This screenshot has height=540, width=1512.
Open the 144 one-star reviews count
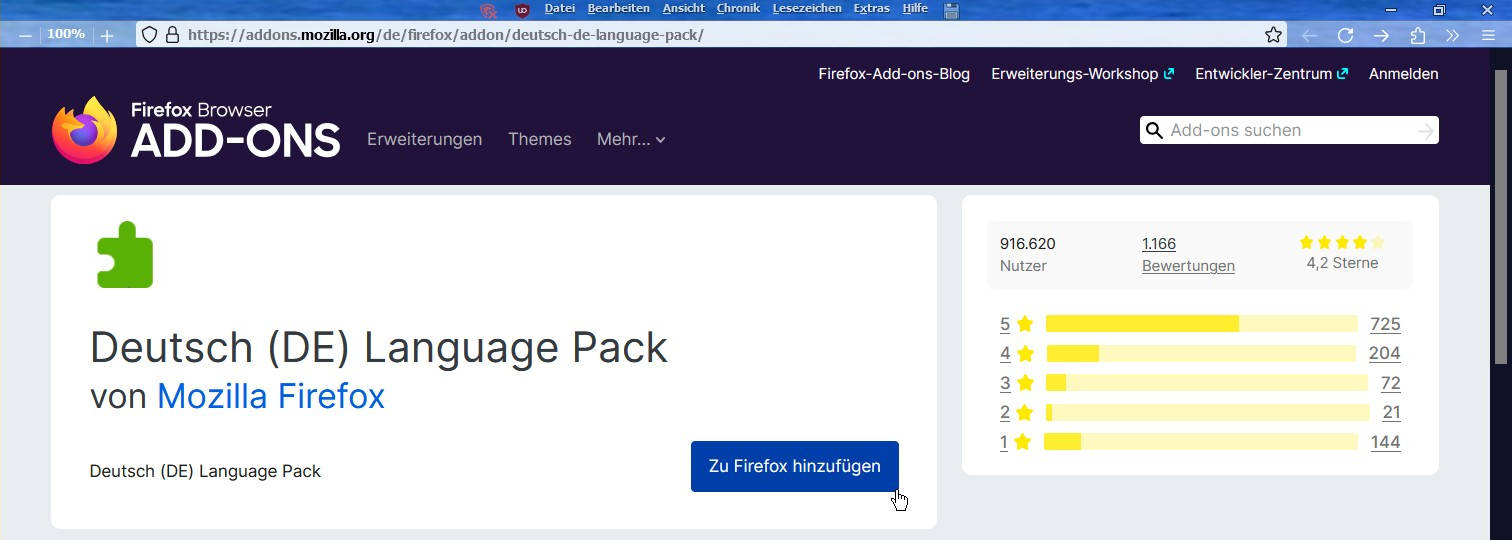[1385, 442]
